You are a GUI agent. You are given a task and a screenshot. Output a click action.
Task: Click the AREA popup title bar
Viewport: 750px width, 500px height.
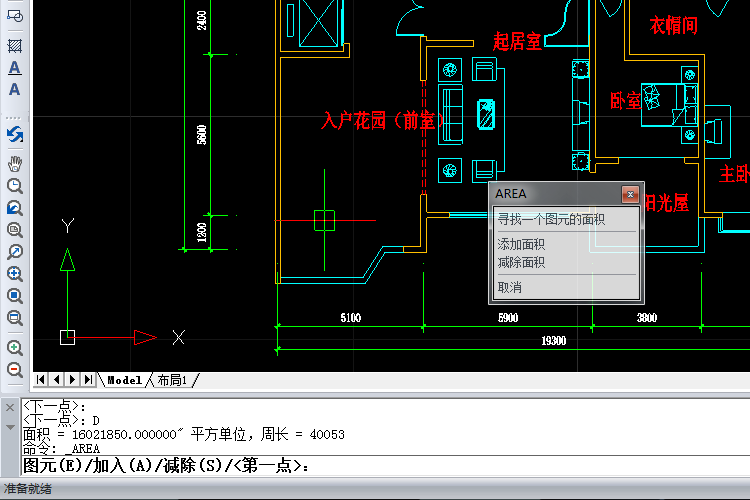[x=557, y=194]
